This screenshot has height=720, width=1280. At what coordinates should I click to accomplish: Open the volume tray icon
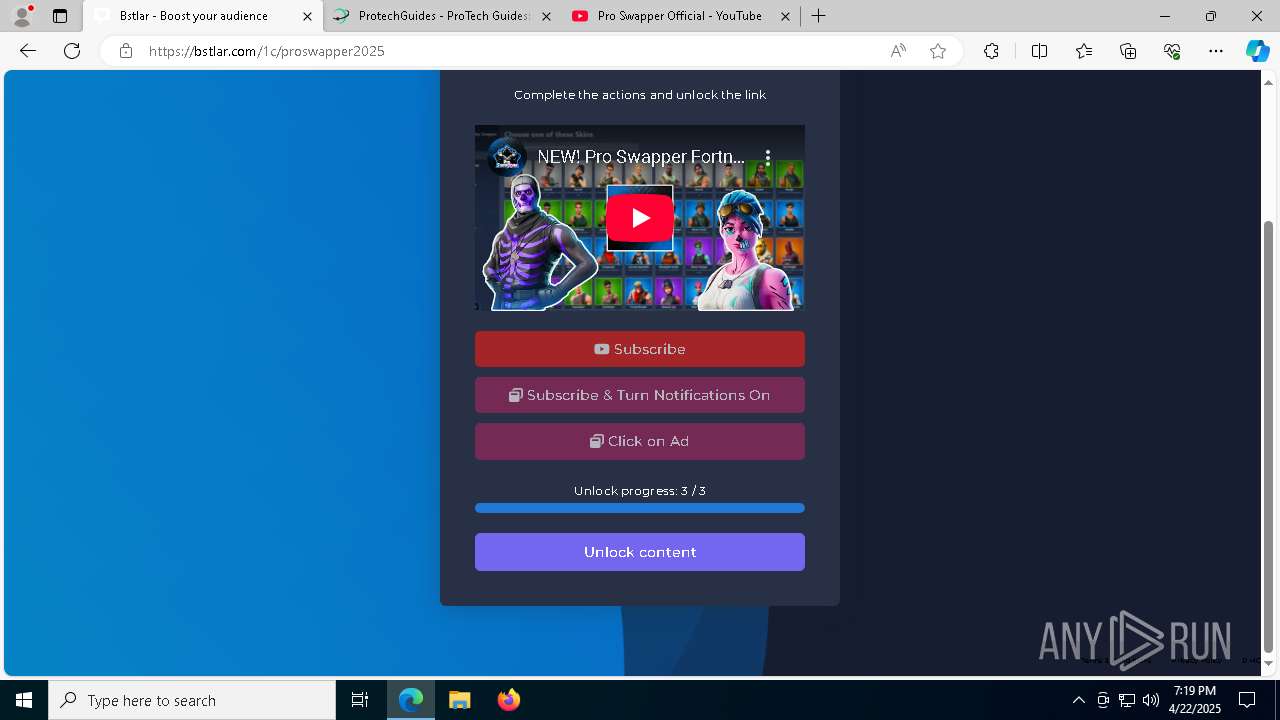[1151, 700]
